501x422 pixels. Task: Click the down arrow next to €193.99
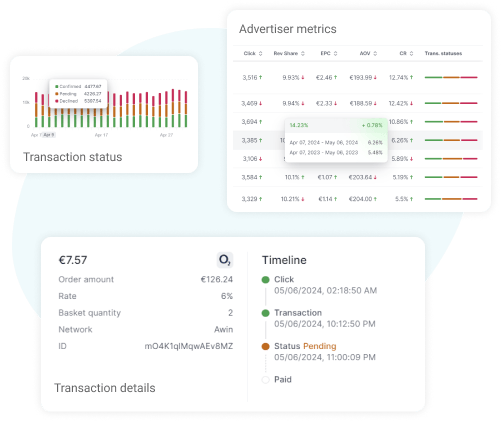[x=375, y=77]
